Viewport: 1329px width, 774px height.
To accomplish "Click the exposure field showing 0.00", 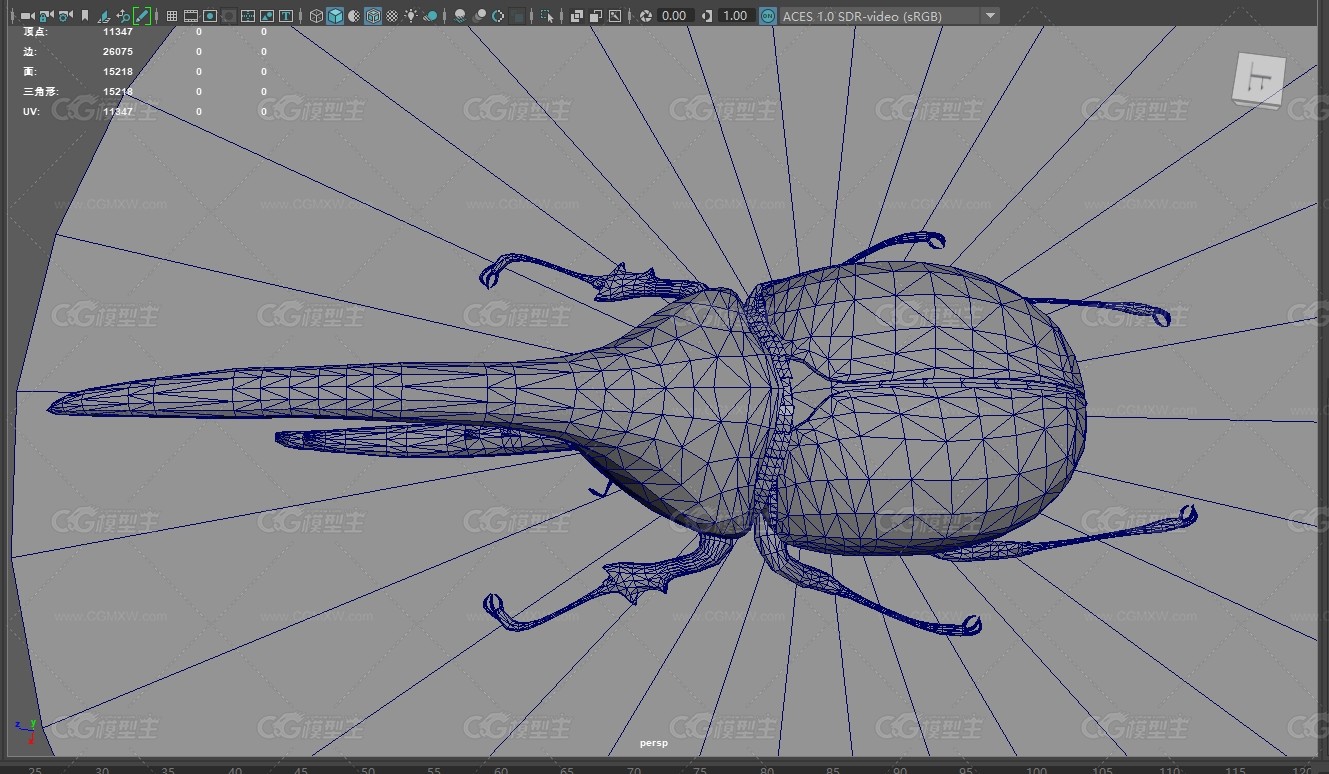I will (x=675, y=16).
